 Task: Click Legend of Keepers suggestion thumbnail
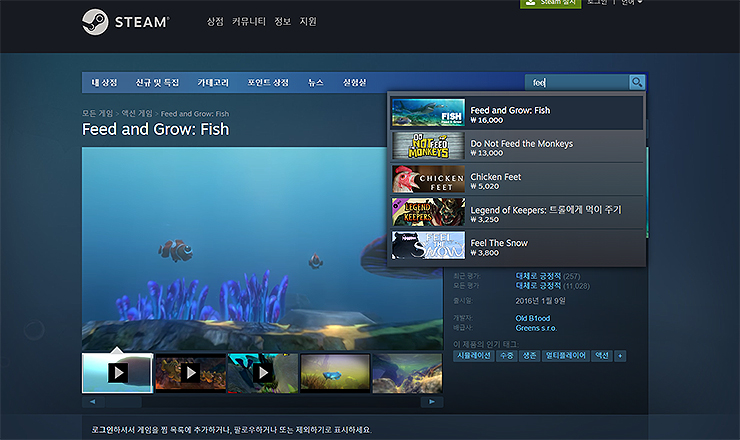(429, 212)
